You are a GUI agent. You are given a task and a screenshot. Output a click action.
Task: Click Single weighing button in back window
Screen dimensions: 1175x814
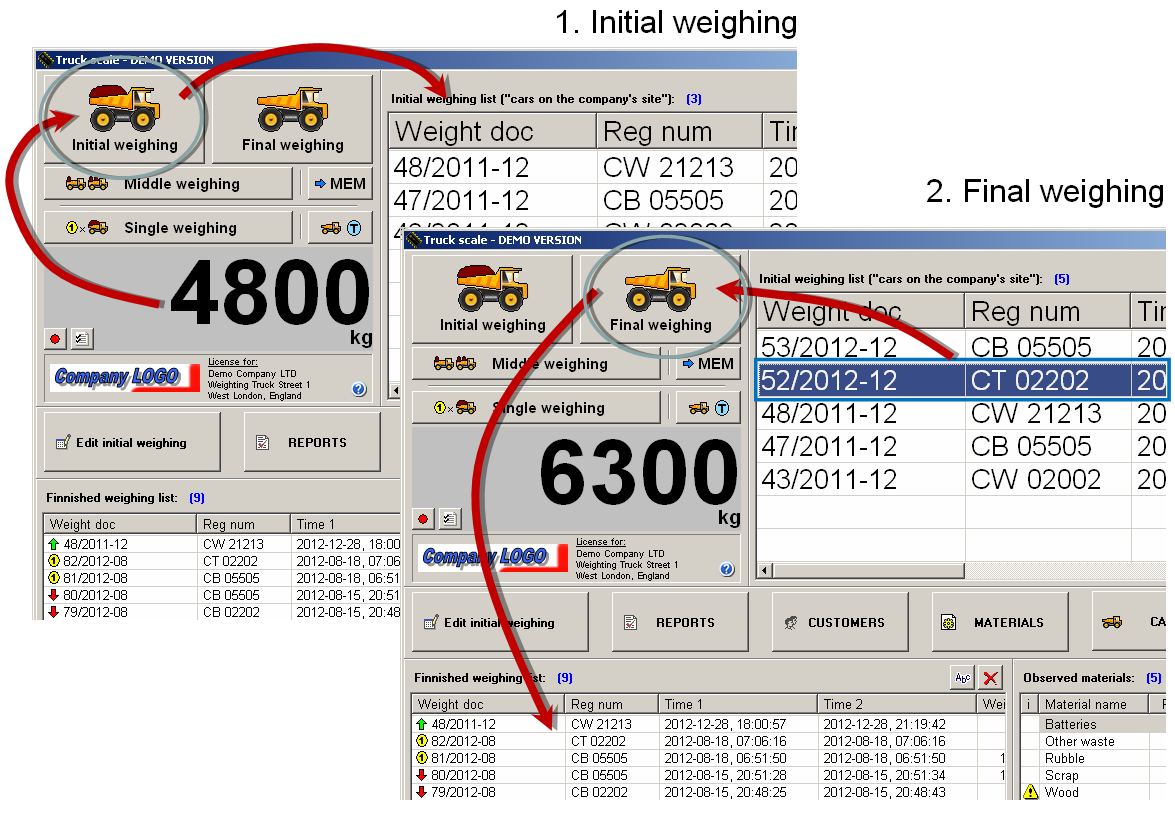coord(168,228)
